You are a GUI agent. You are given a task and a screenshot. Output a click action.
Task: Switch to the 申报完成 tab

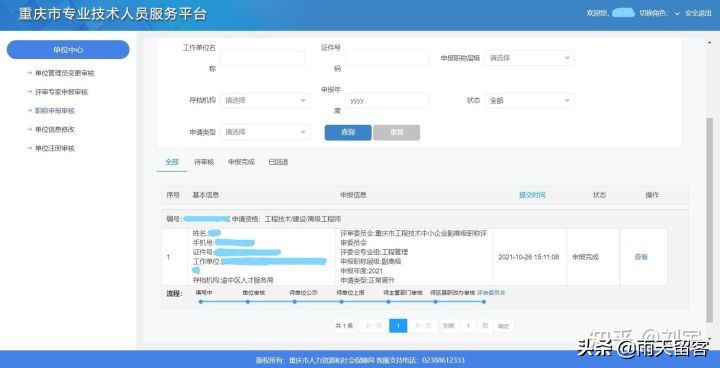click(242, 162)
